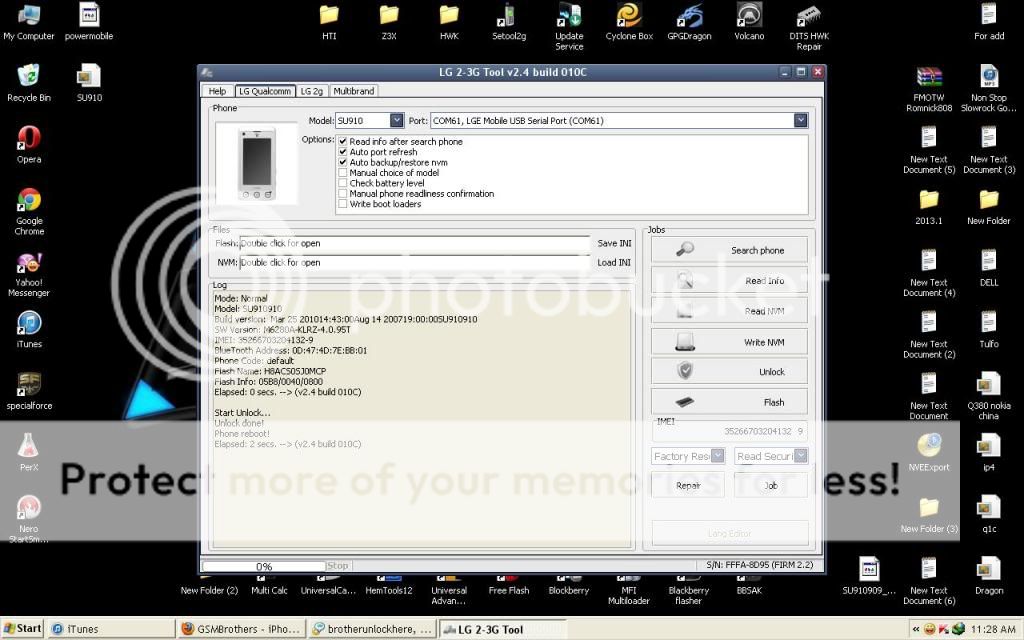1024x640 pixels.
Task: Enable Write boot loaders option
Action: [342, 204]
